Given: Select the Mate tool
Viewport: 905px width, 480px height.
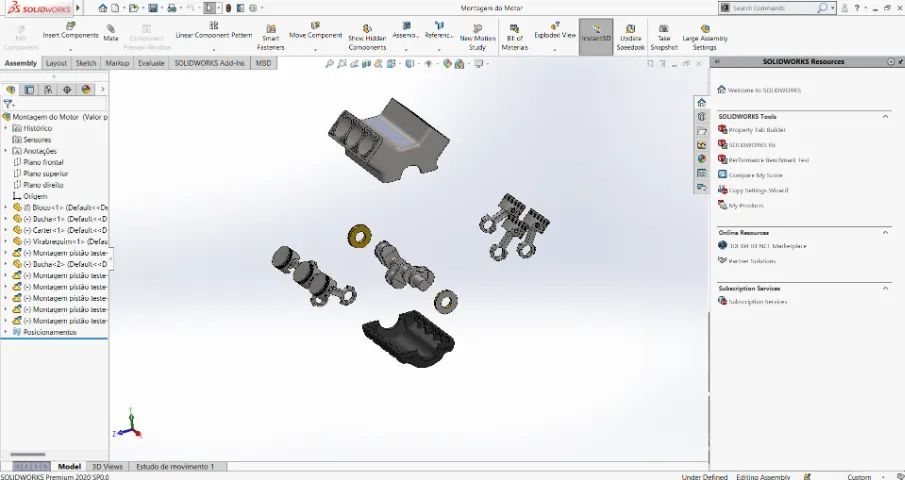Looking at the screenshot, I should (x=111, y=33).
